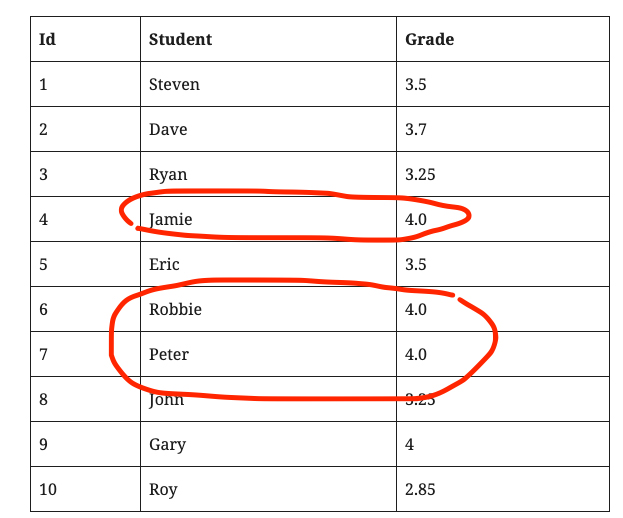Viewport: 623px width, 518px height.
Task: Select Robbie's 4.0 grade cell
Action: click(x=503, y=309)
